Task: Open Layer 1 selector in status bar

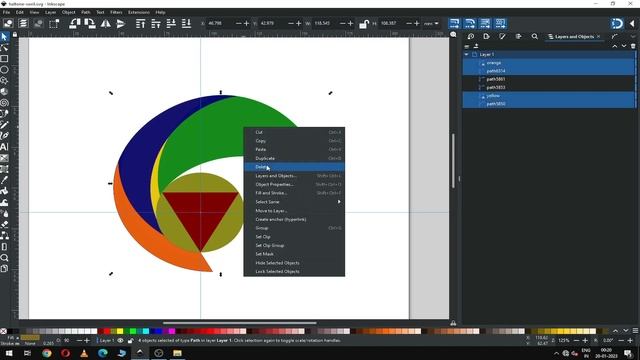Action: 106,340
